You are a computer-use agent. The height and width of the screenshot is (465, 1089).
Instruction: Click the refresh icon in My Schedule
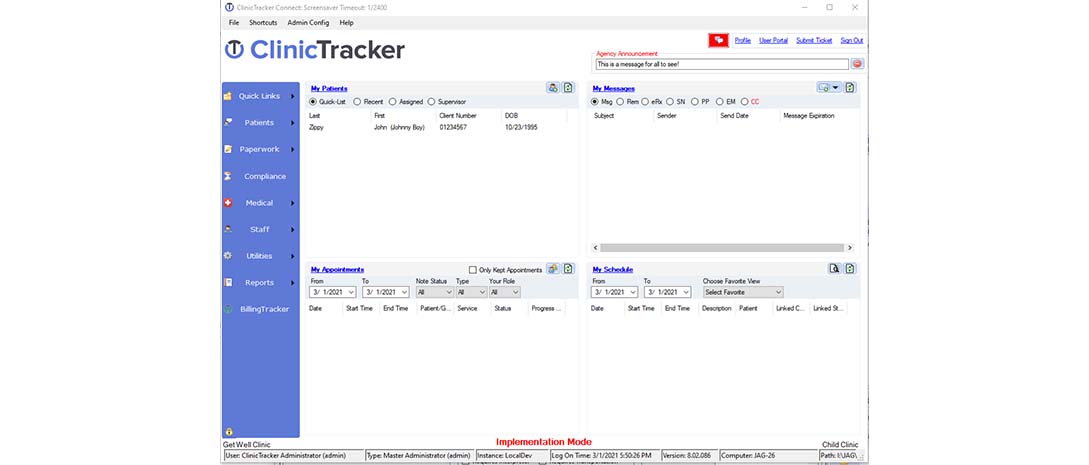pos(850,269)
